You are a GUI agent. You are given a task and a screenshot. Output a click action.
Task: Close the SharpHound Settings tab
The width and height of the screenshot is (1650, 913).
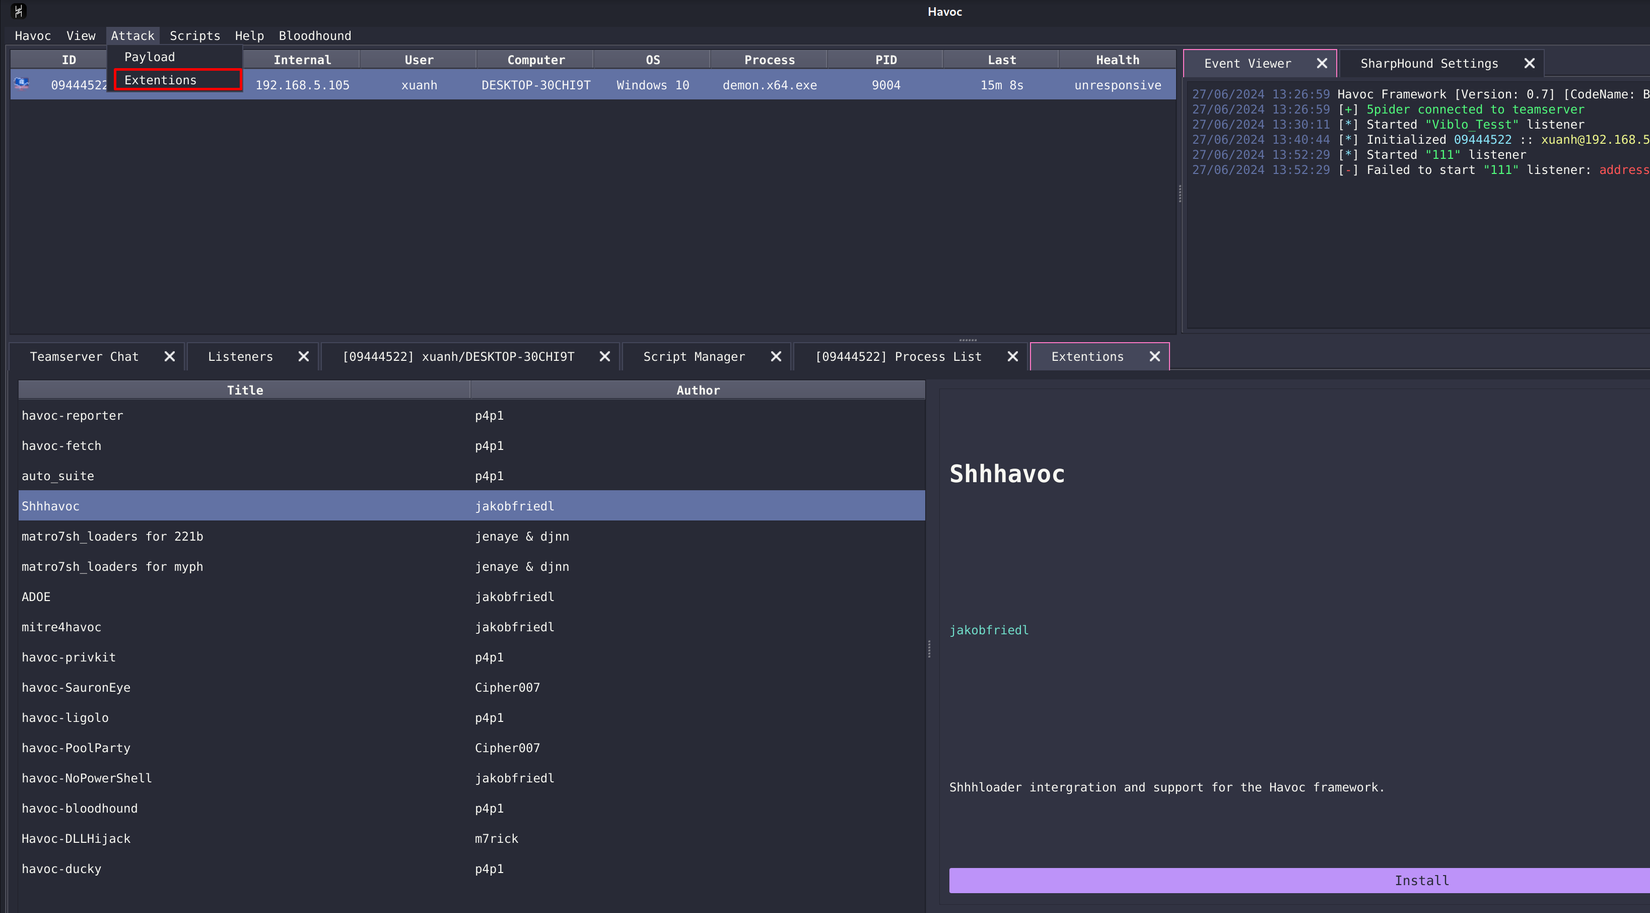tap(1529, 63)
